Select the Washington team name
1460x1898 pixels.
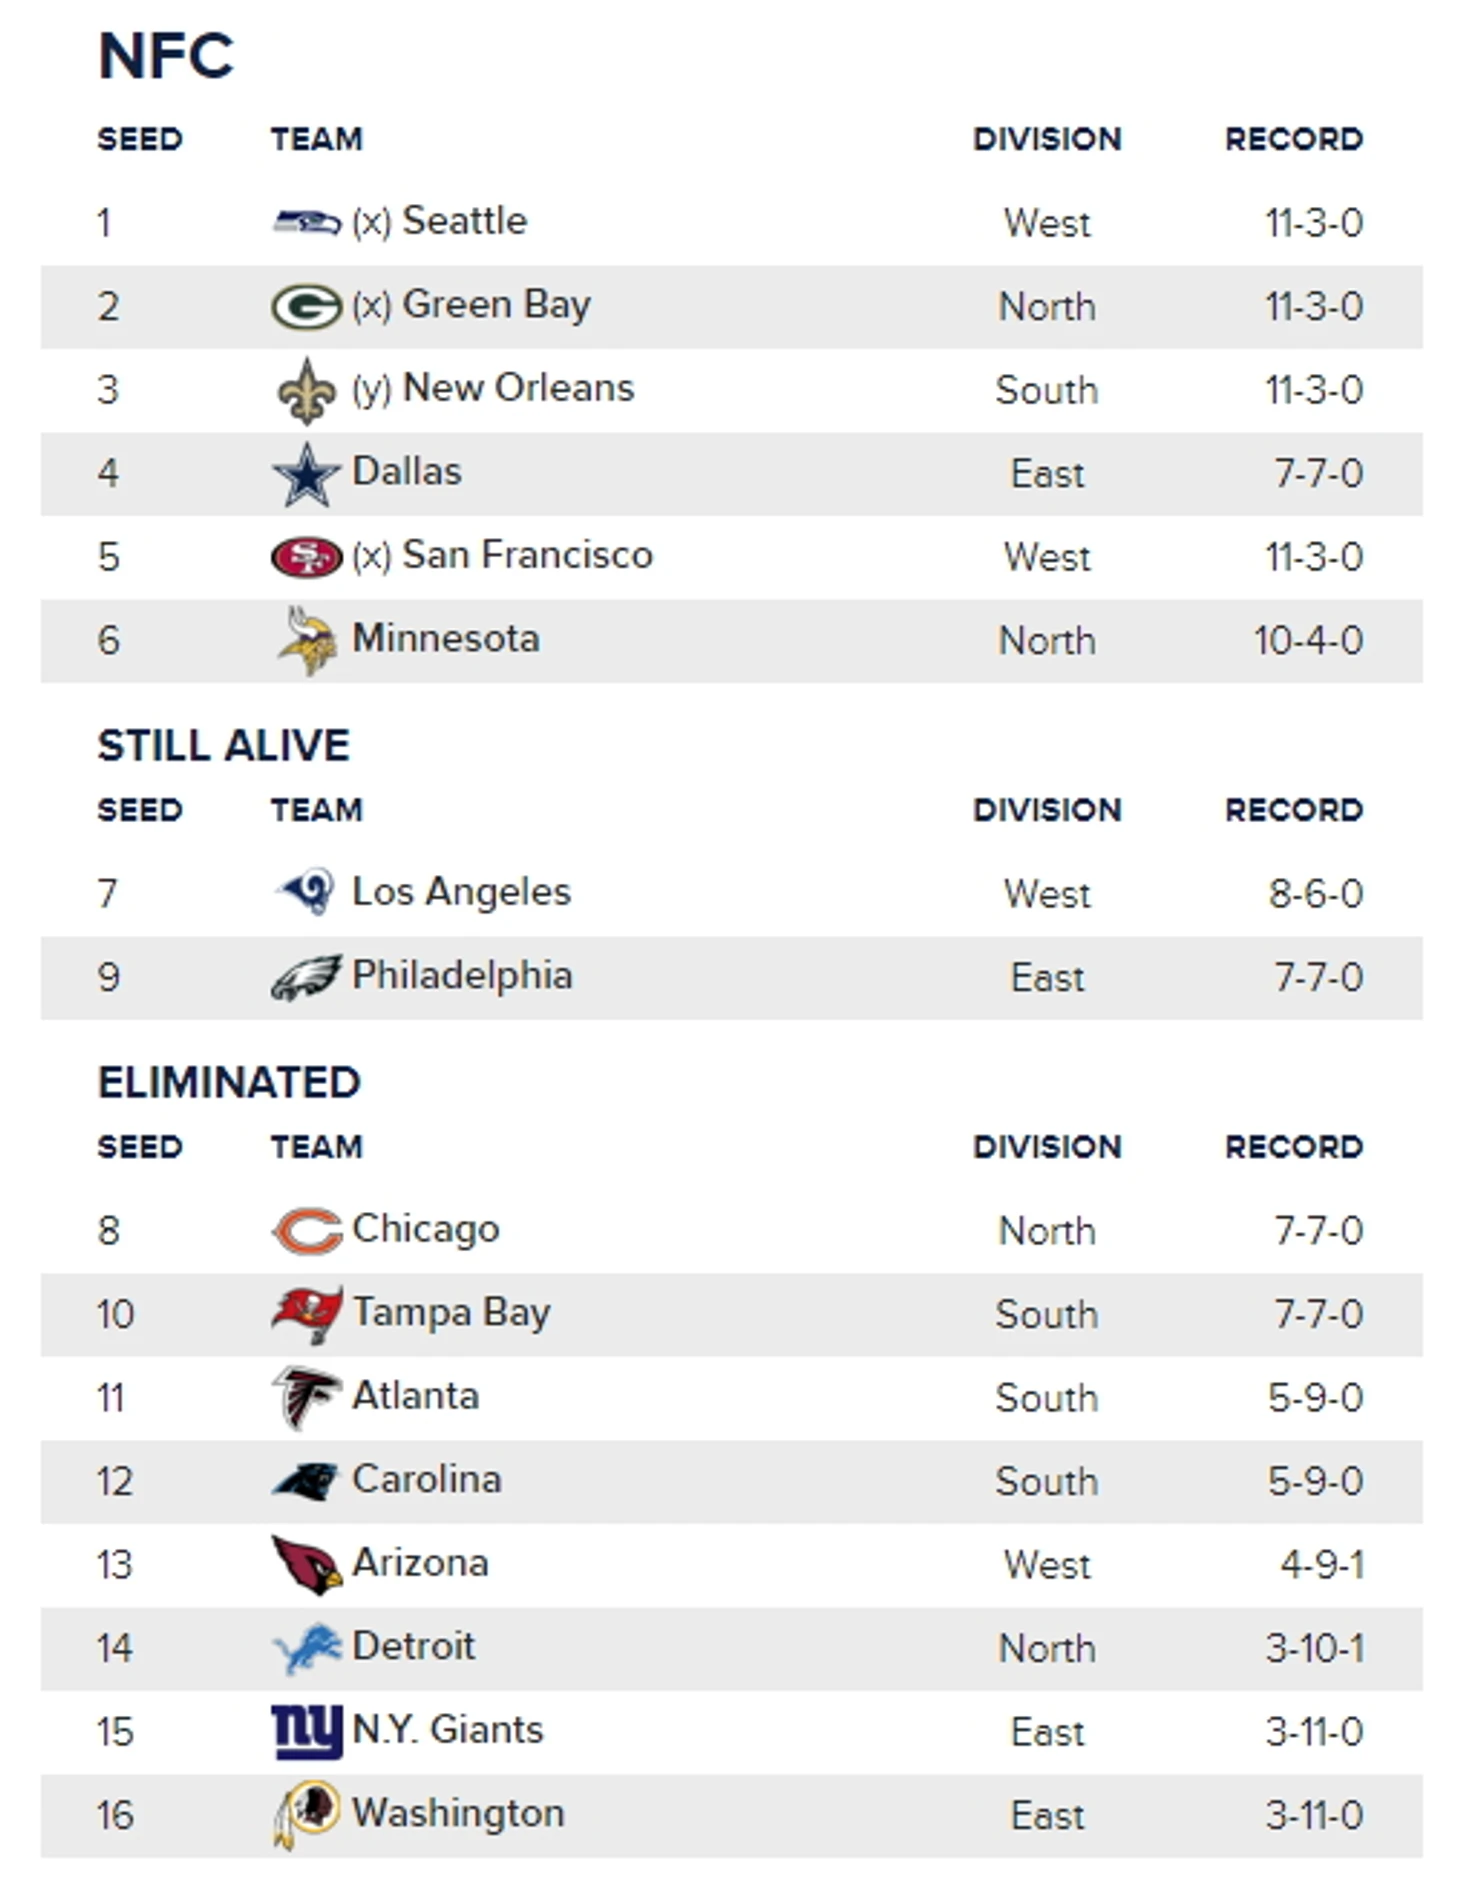pyautogui.click(x=458, y=1813)
